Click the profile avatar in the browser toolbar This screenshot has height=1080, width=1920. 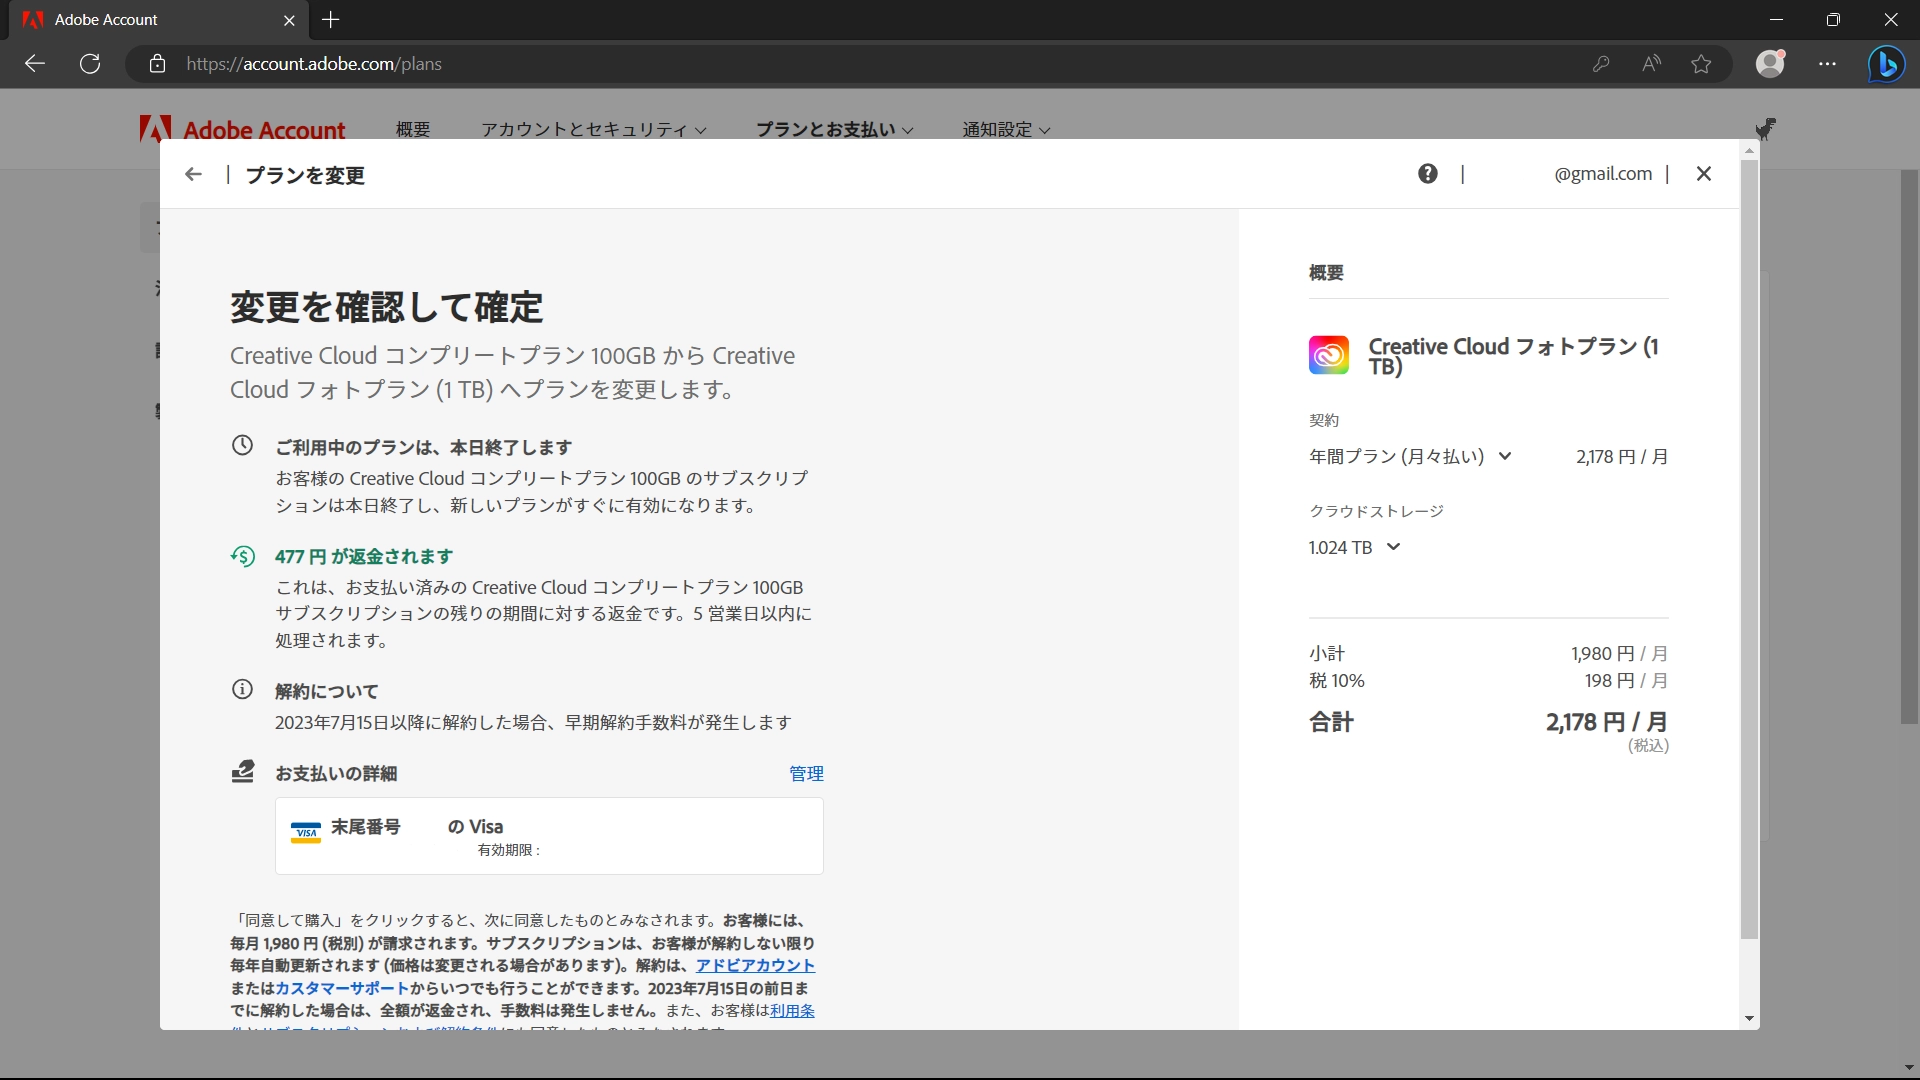[1770, 63]
